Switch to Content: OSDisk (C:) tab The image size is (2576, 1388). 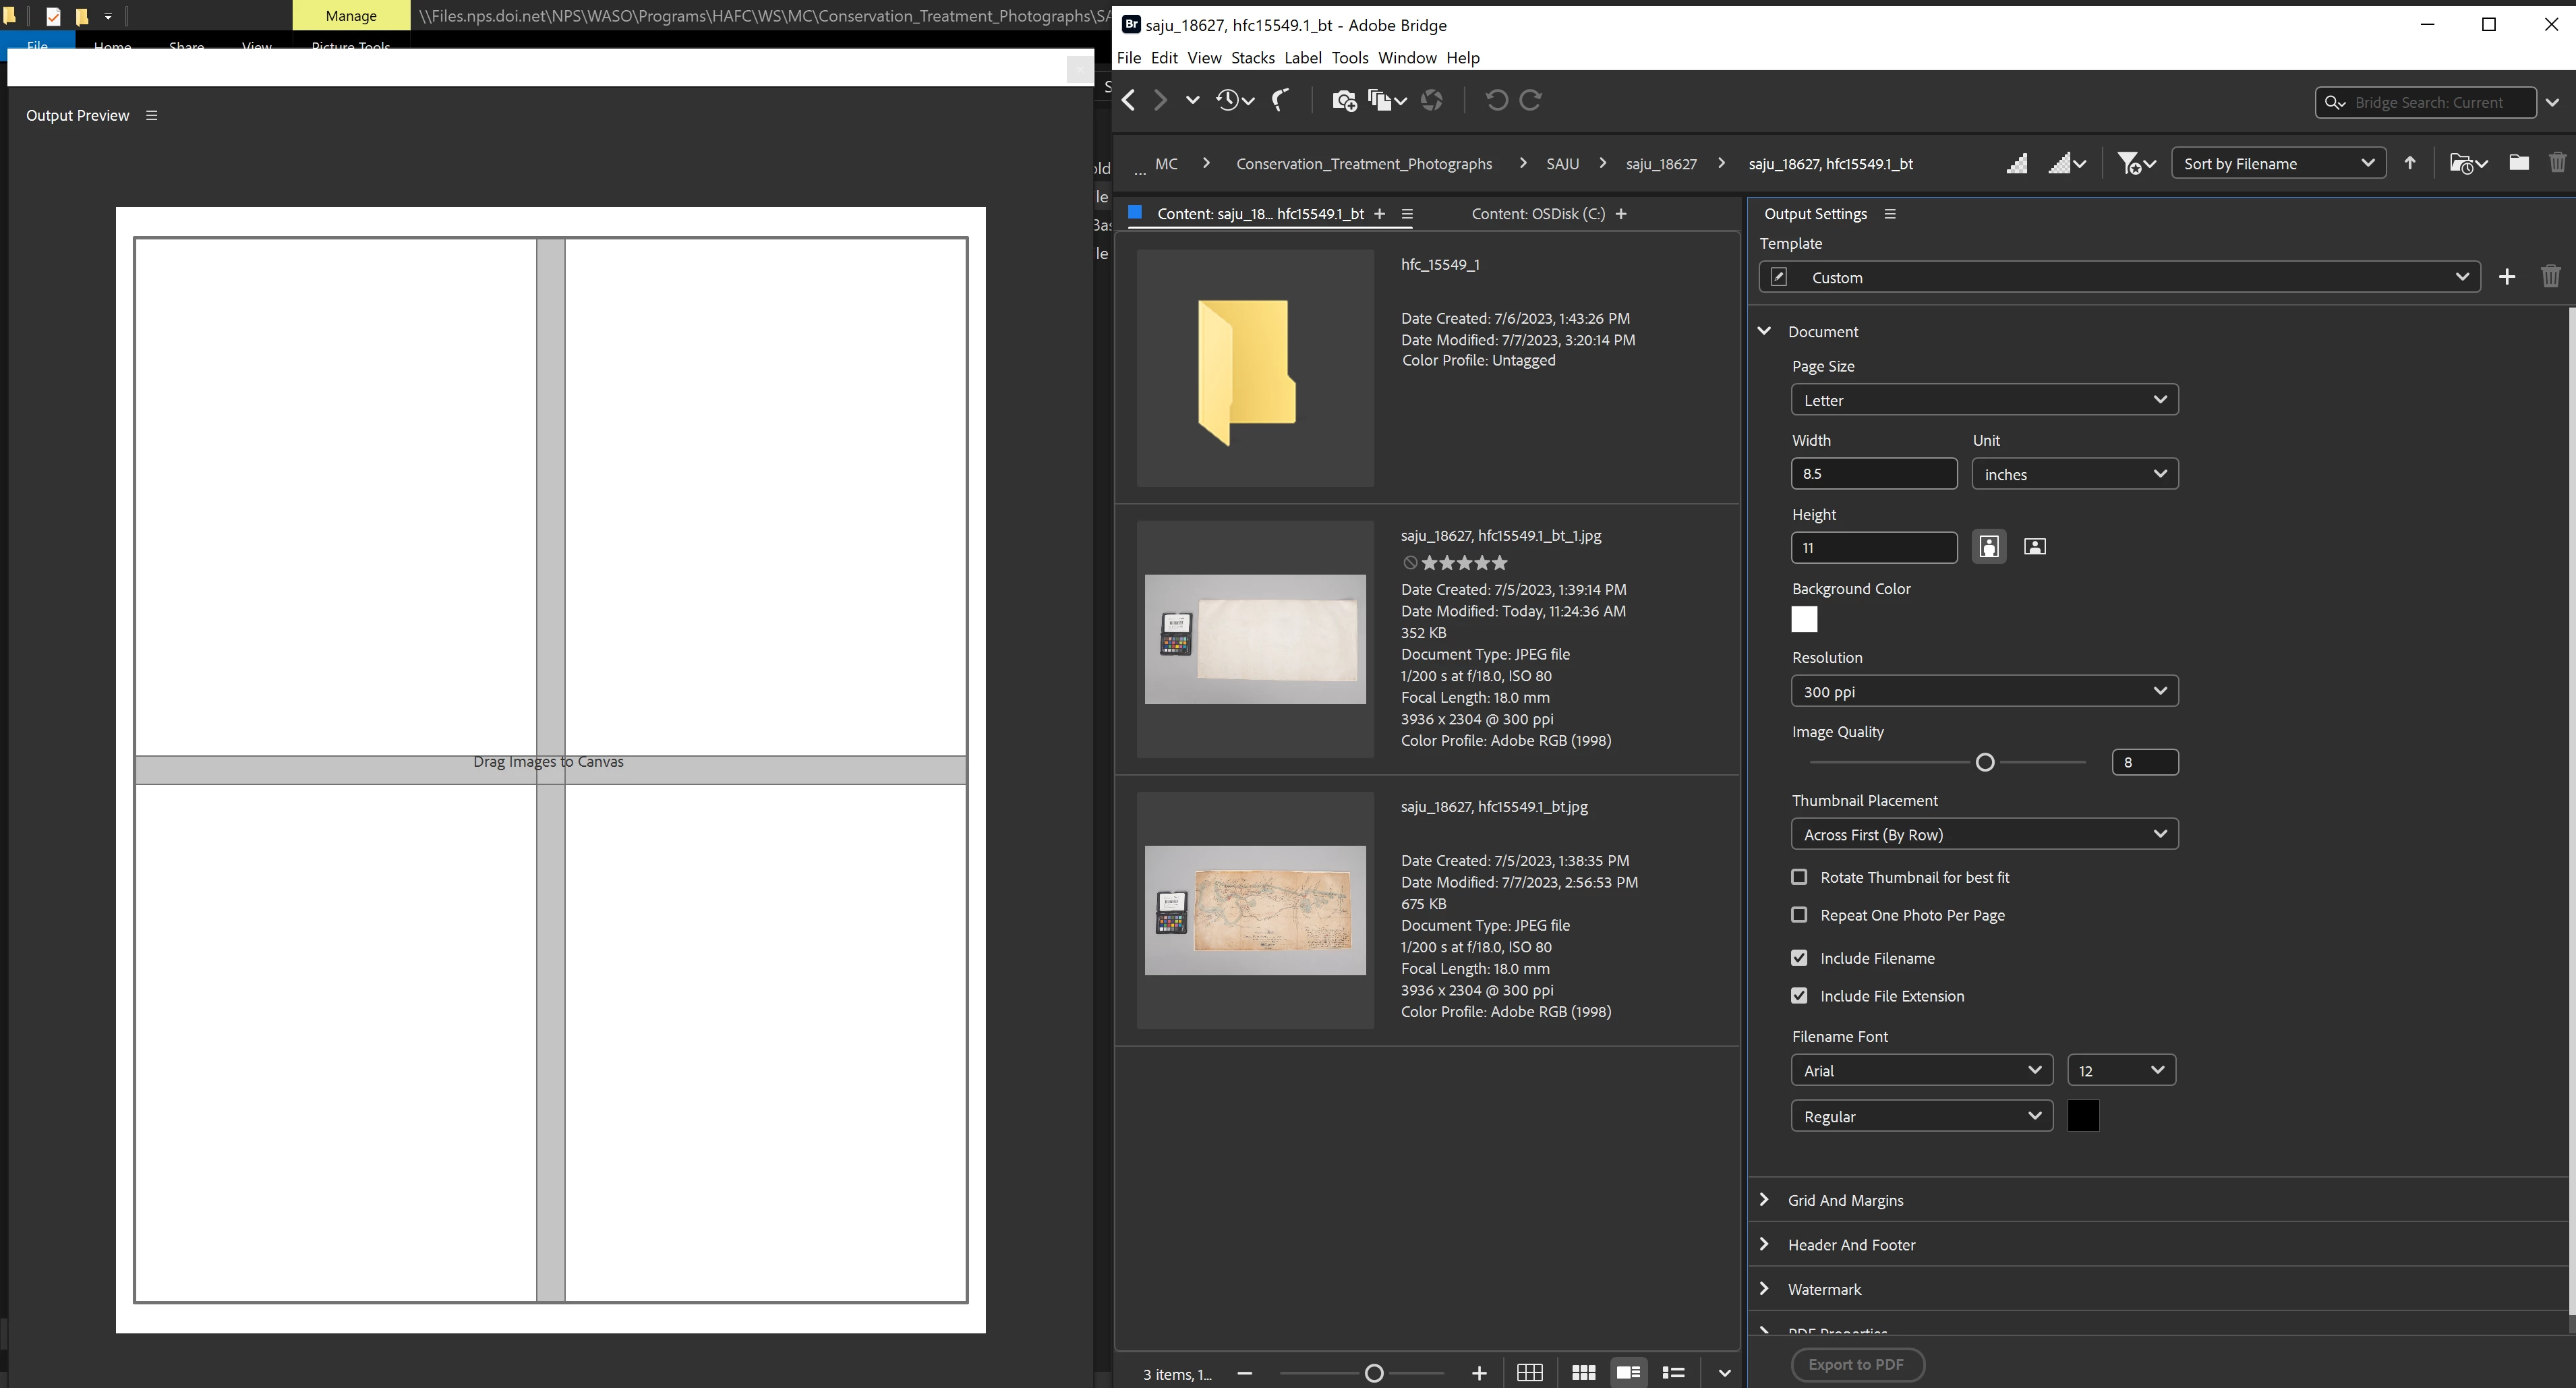click(x=1537, y=214)
